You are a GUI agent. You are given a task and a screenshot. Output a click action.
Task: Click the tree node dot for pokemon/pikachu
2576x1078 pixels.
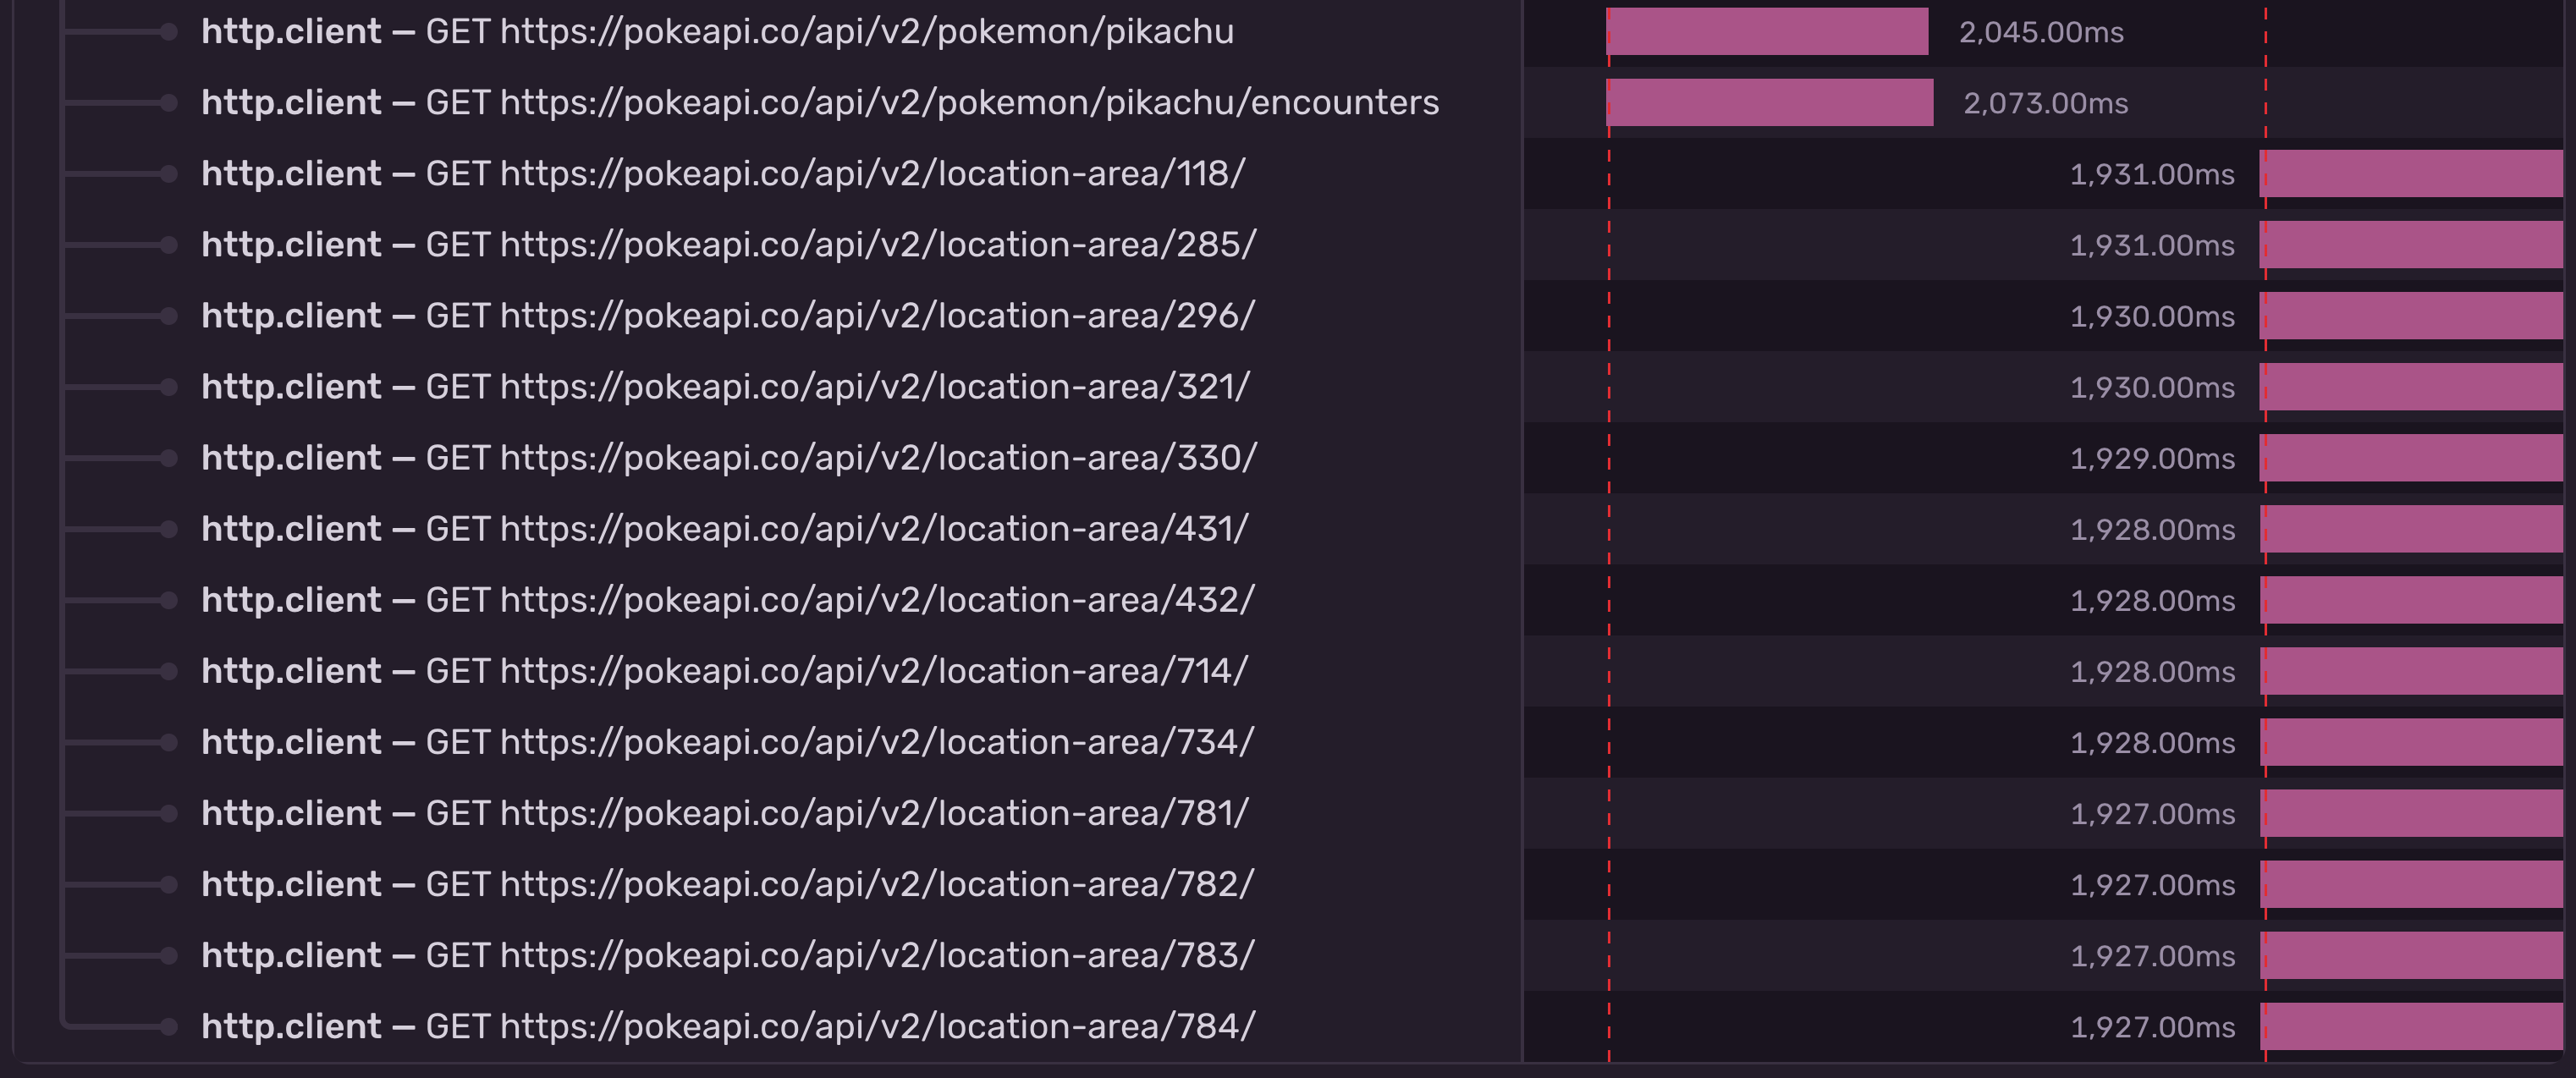[169, 32]
